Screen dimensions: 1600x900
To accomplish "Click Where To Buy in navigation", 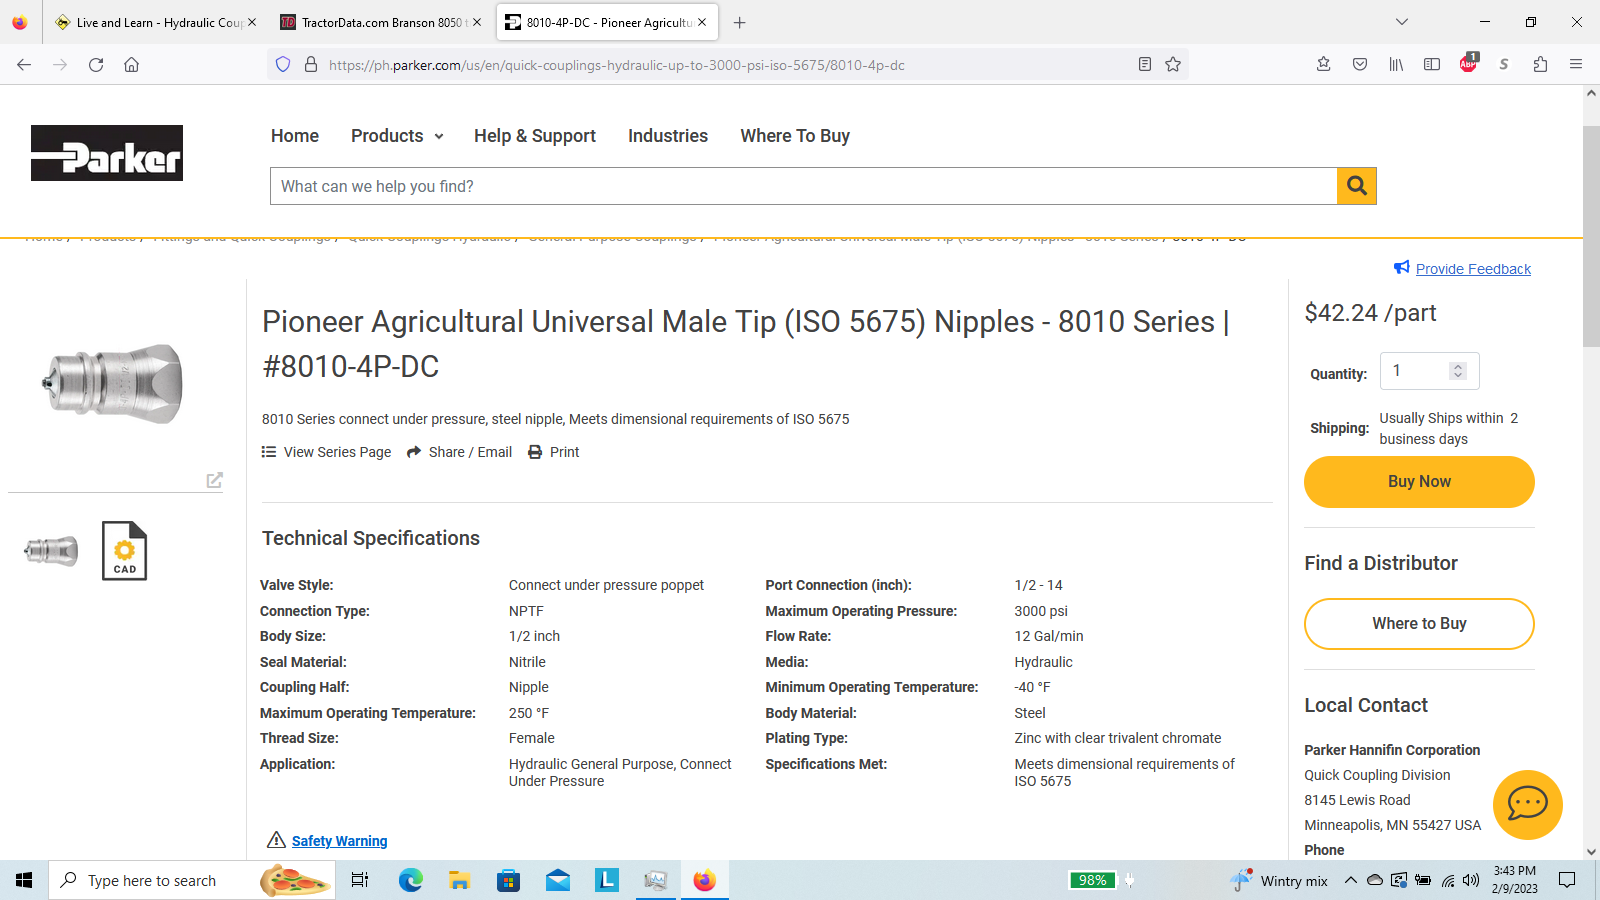I will point(795,136).
